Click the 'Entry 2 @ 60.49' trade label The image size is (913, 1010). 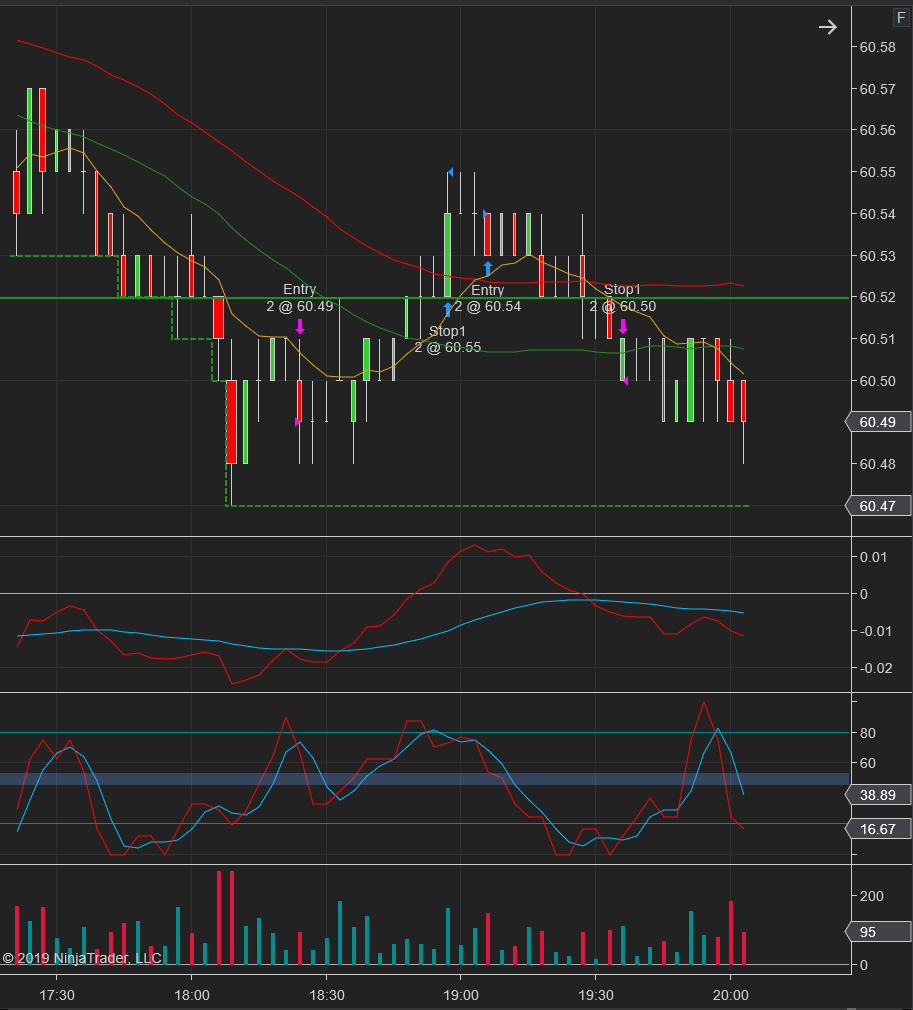(x=300, y=298)
